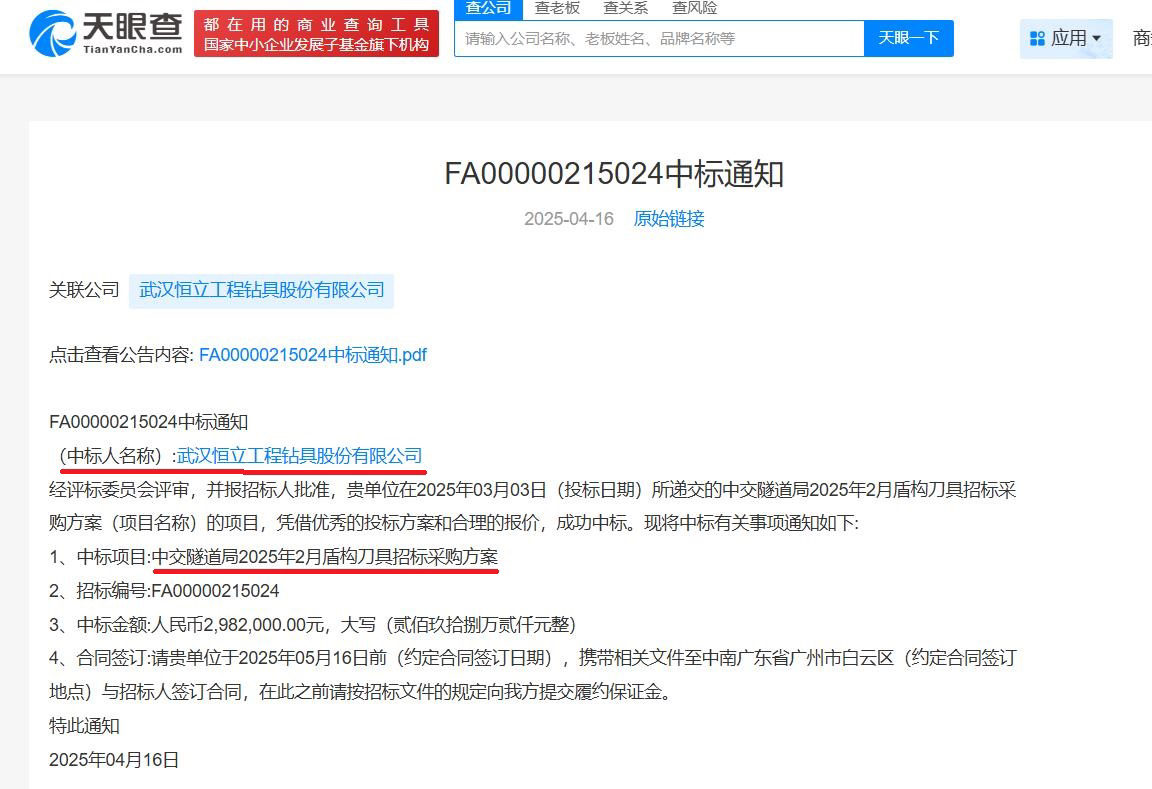Focus the company name search box
Image resolution: width=1152 pixels, height=789 pixels.
point(659,38)
